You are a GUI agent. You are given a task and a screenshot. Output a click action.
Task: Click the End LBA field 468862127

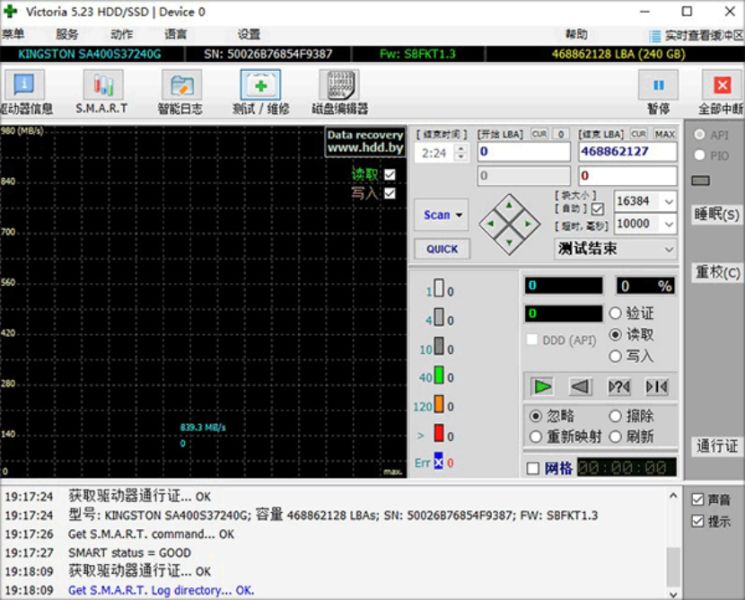tap(628, 152)
